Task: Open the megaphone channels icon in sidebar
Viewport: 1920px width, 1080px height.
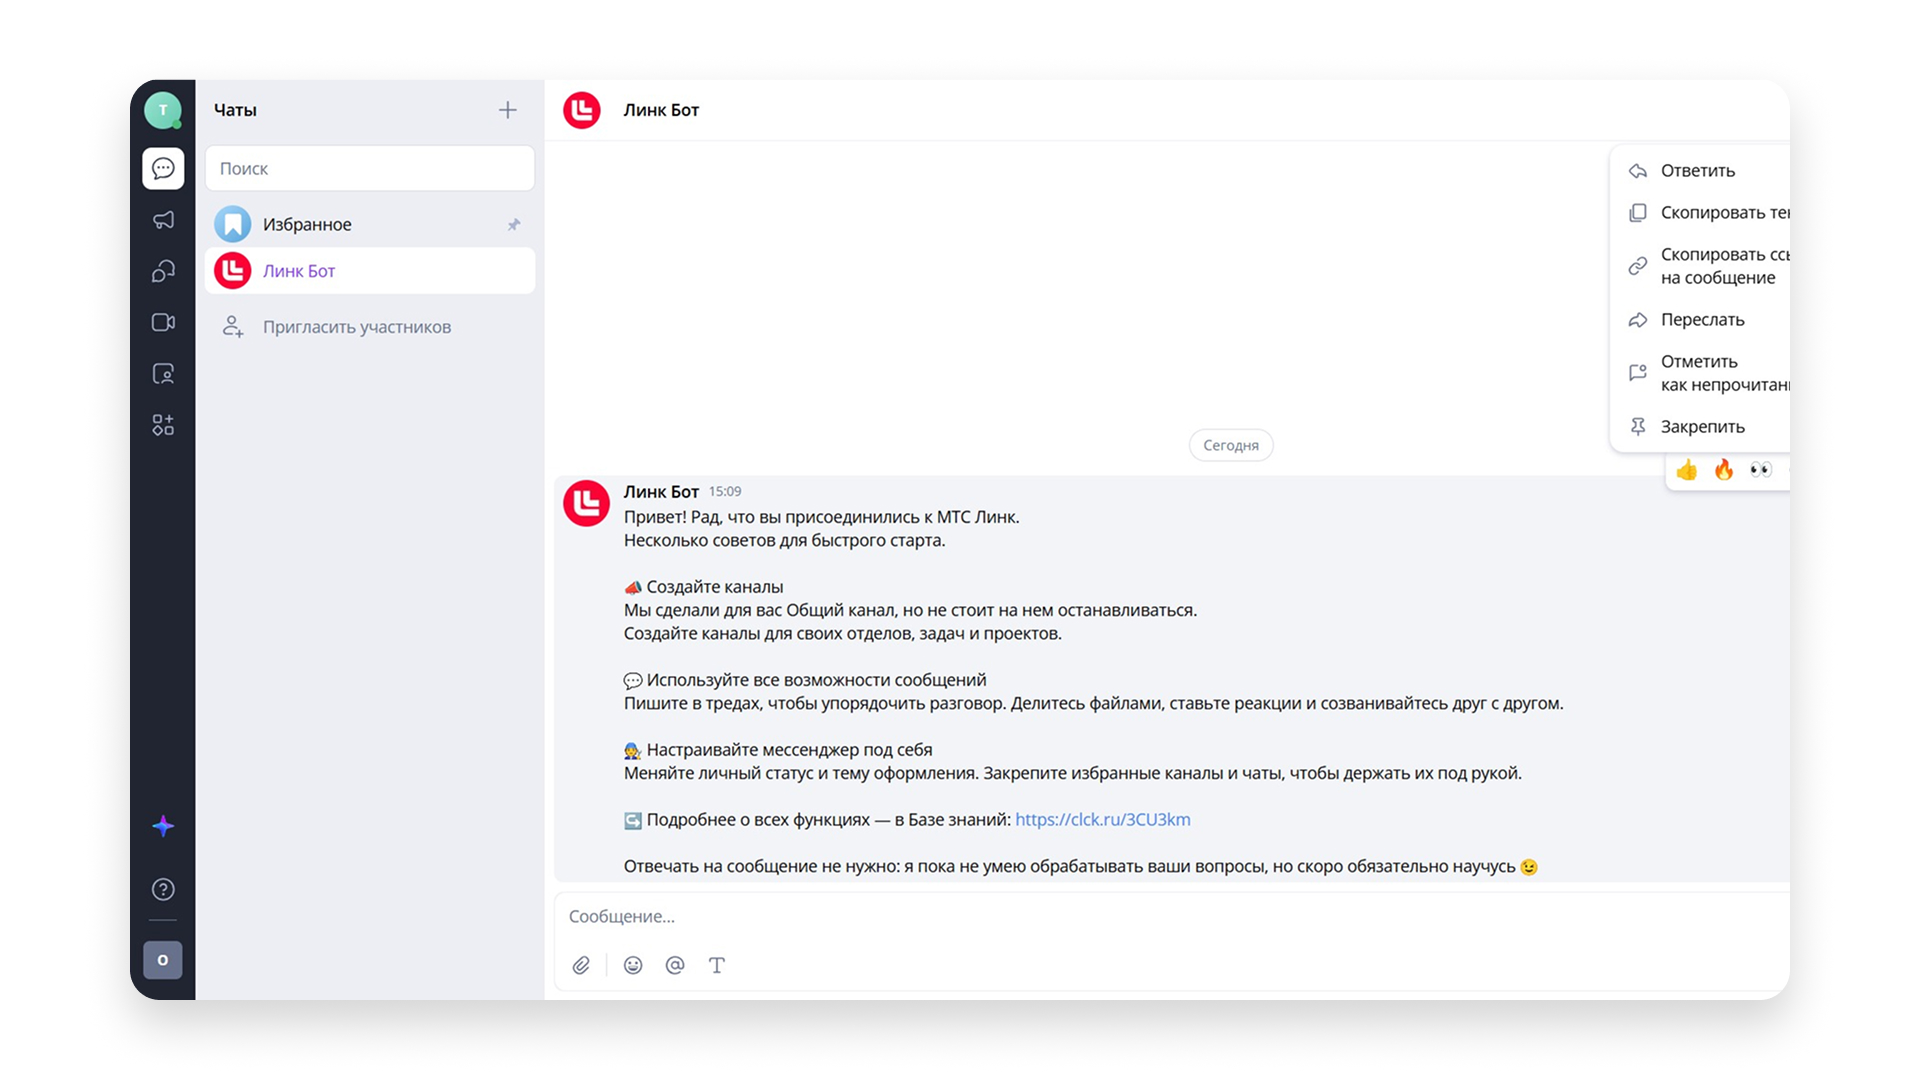Action: point(163,220)
